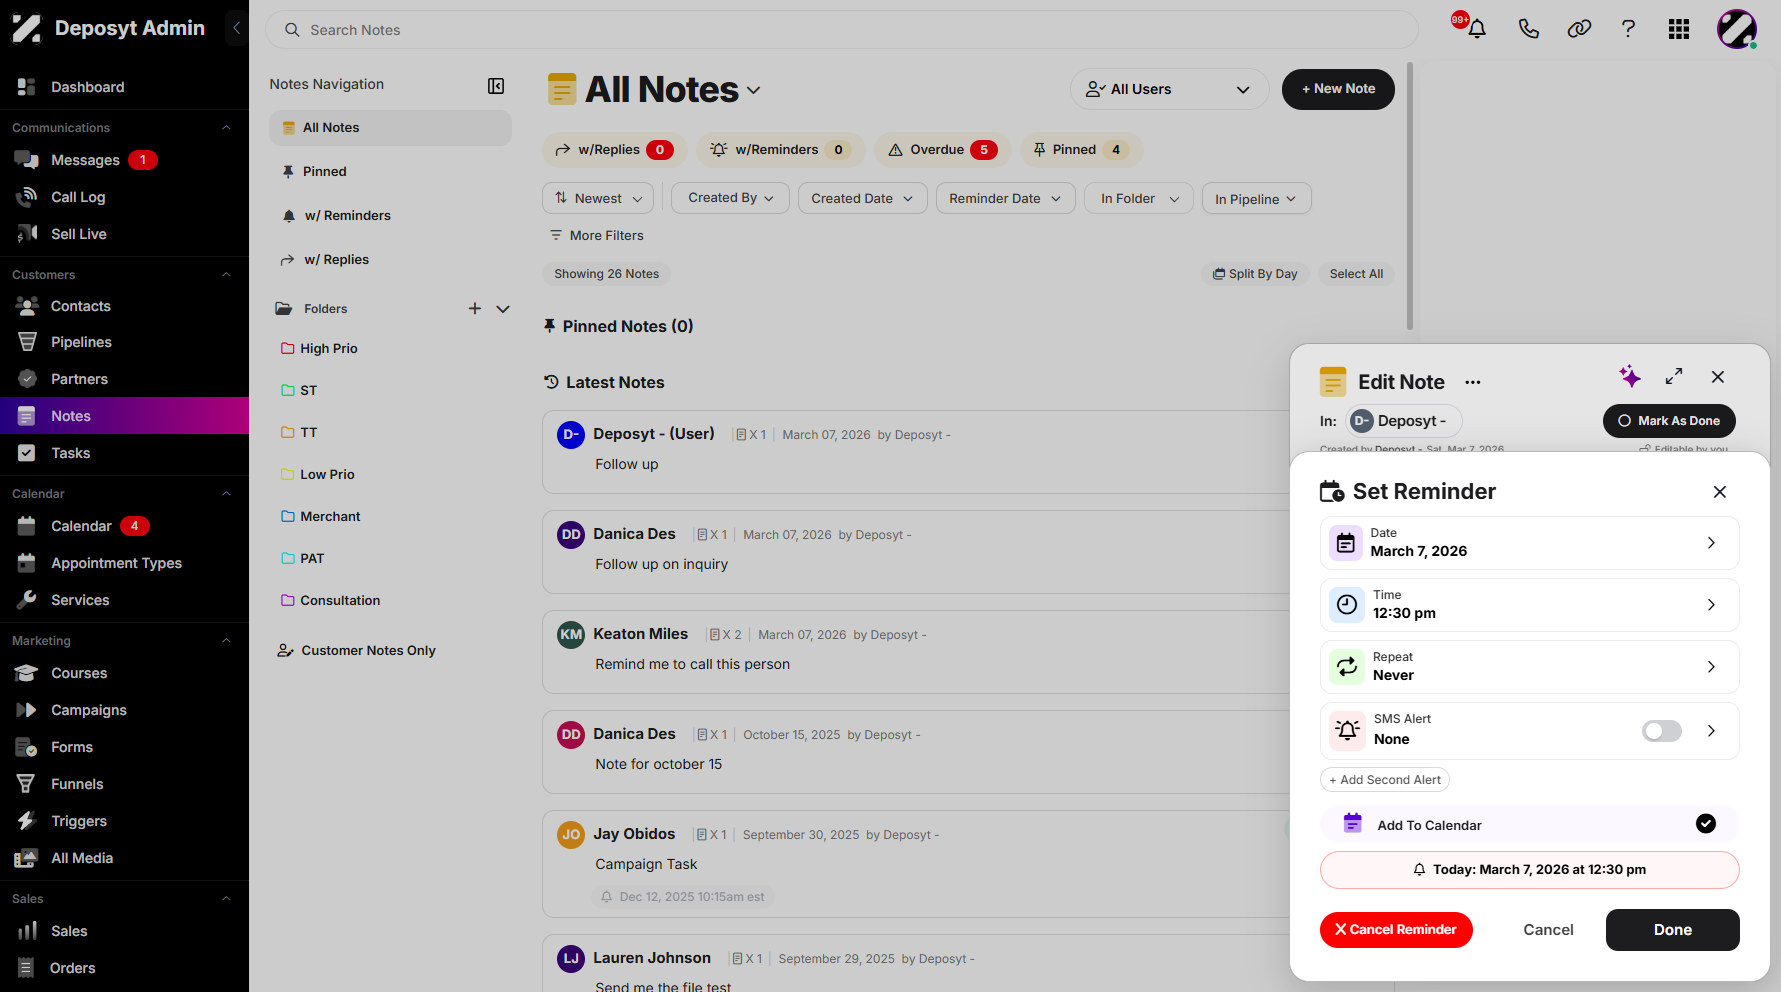Image resolution: width=1781 pixels, height=992 pixels.
Task: Uncheck the Add To Calendar checkmark
Action: [x=1706, y=824]
